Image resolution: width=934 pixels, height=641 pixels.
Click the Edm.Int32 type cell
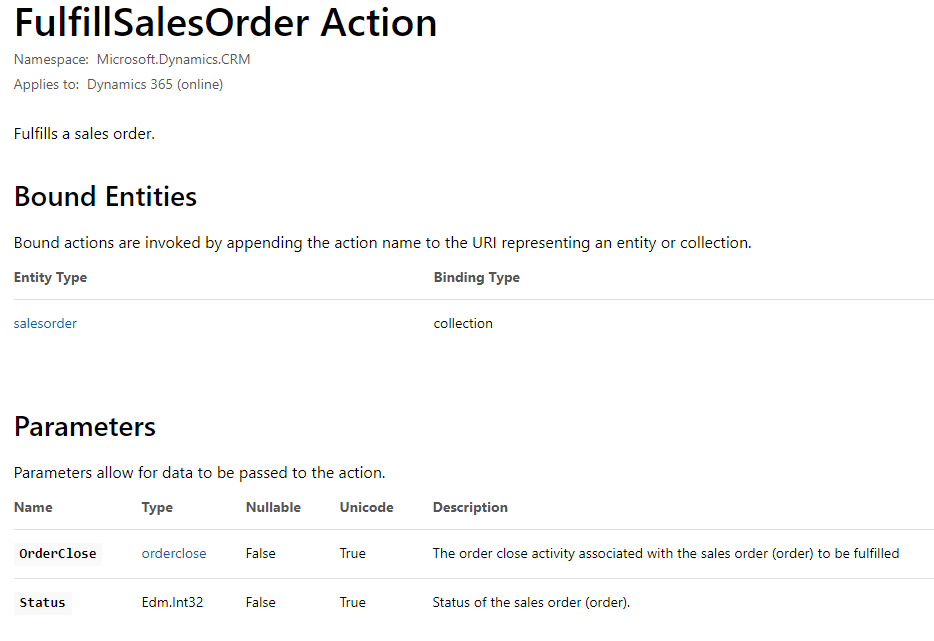pos(173,602)
